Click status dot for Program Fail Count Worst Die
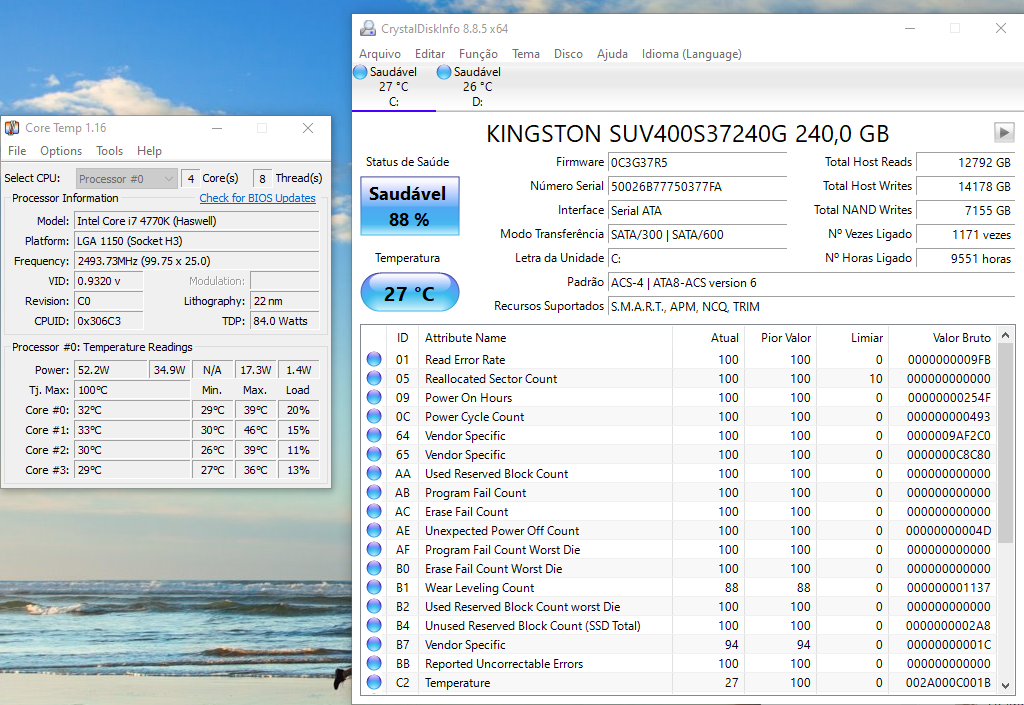Image resolution: width=1024 pixels, height=705 pixels. [374, 549]
